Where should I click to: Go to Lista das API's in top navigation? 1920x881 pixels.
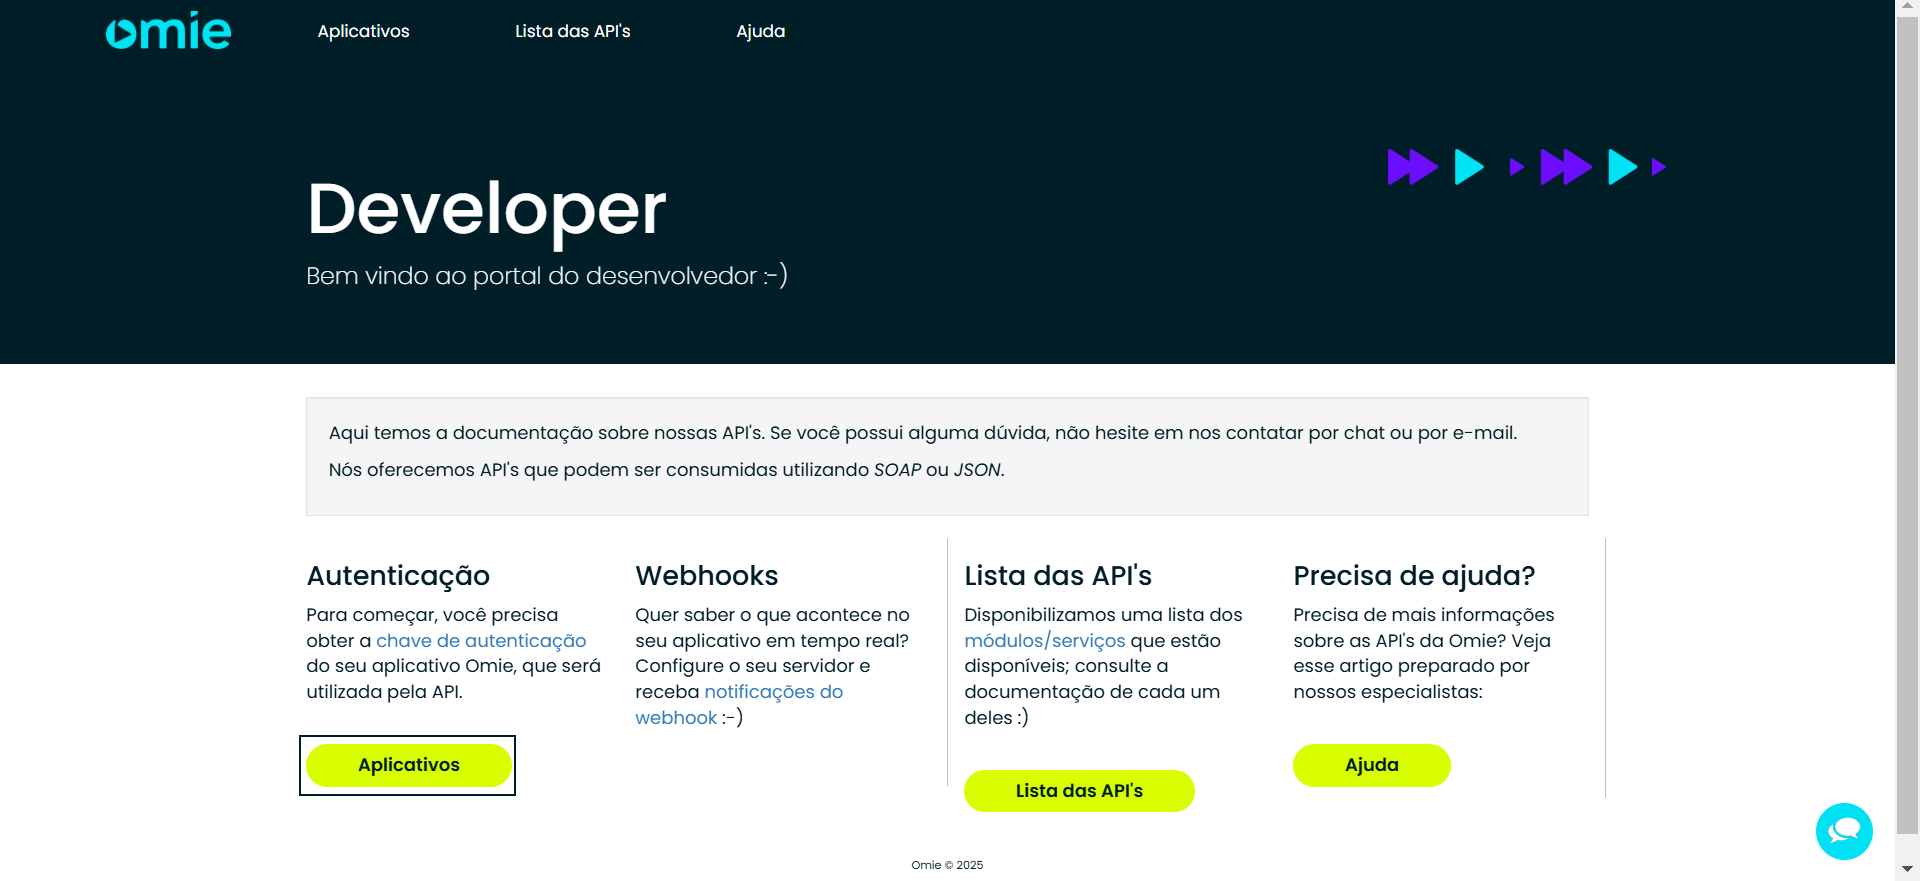[572, 31]
